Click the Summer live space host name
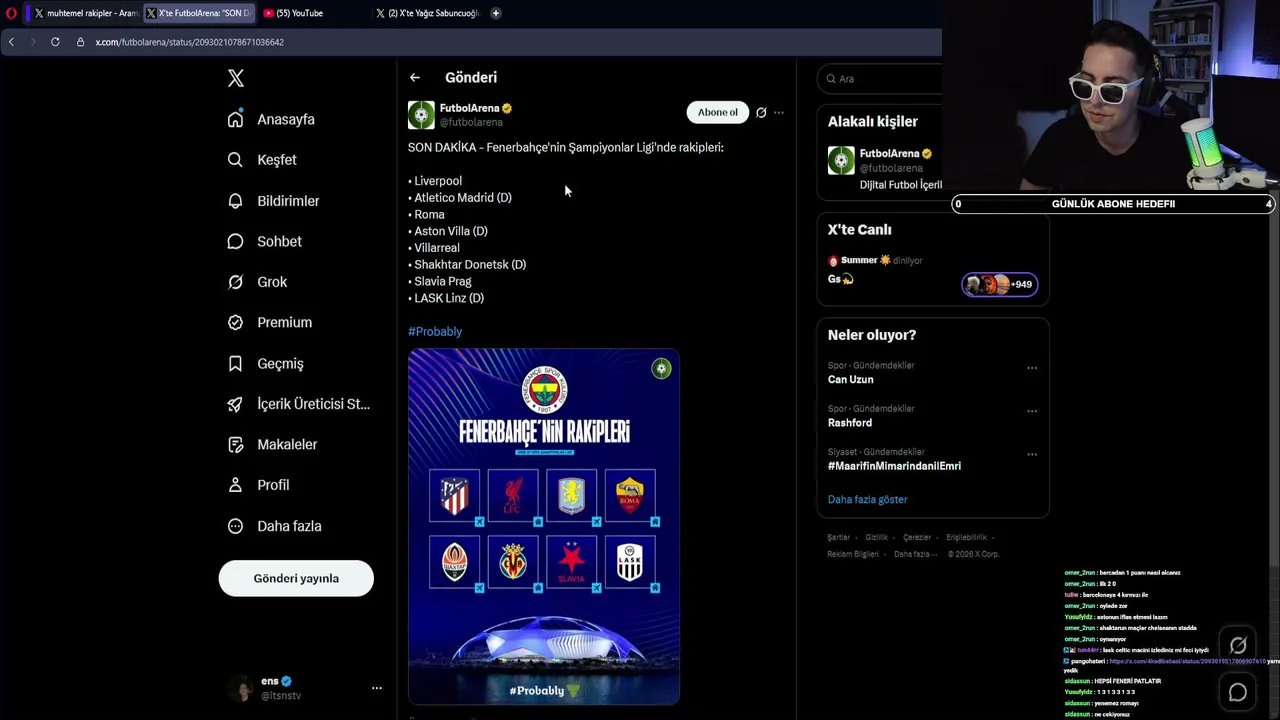This screenshot has height=720, width=1280. (859, 260)
